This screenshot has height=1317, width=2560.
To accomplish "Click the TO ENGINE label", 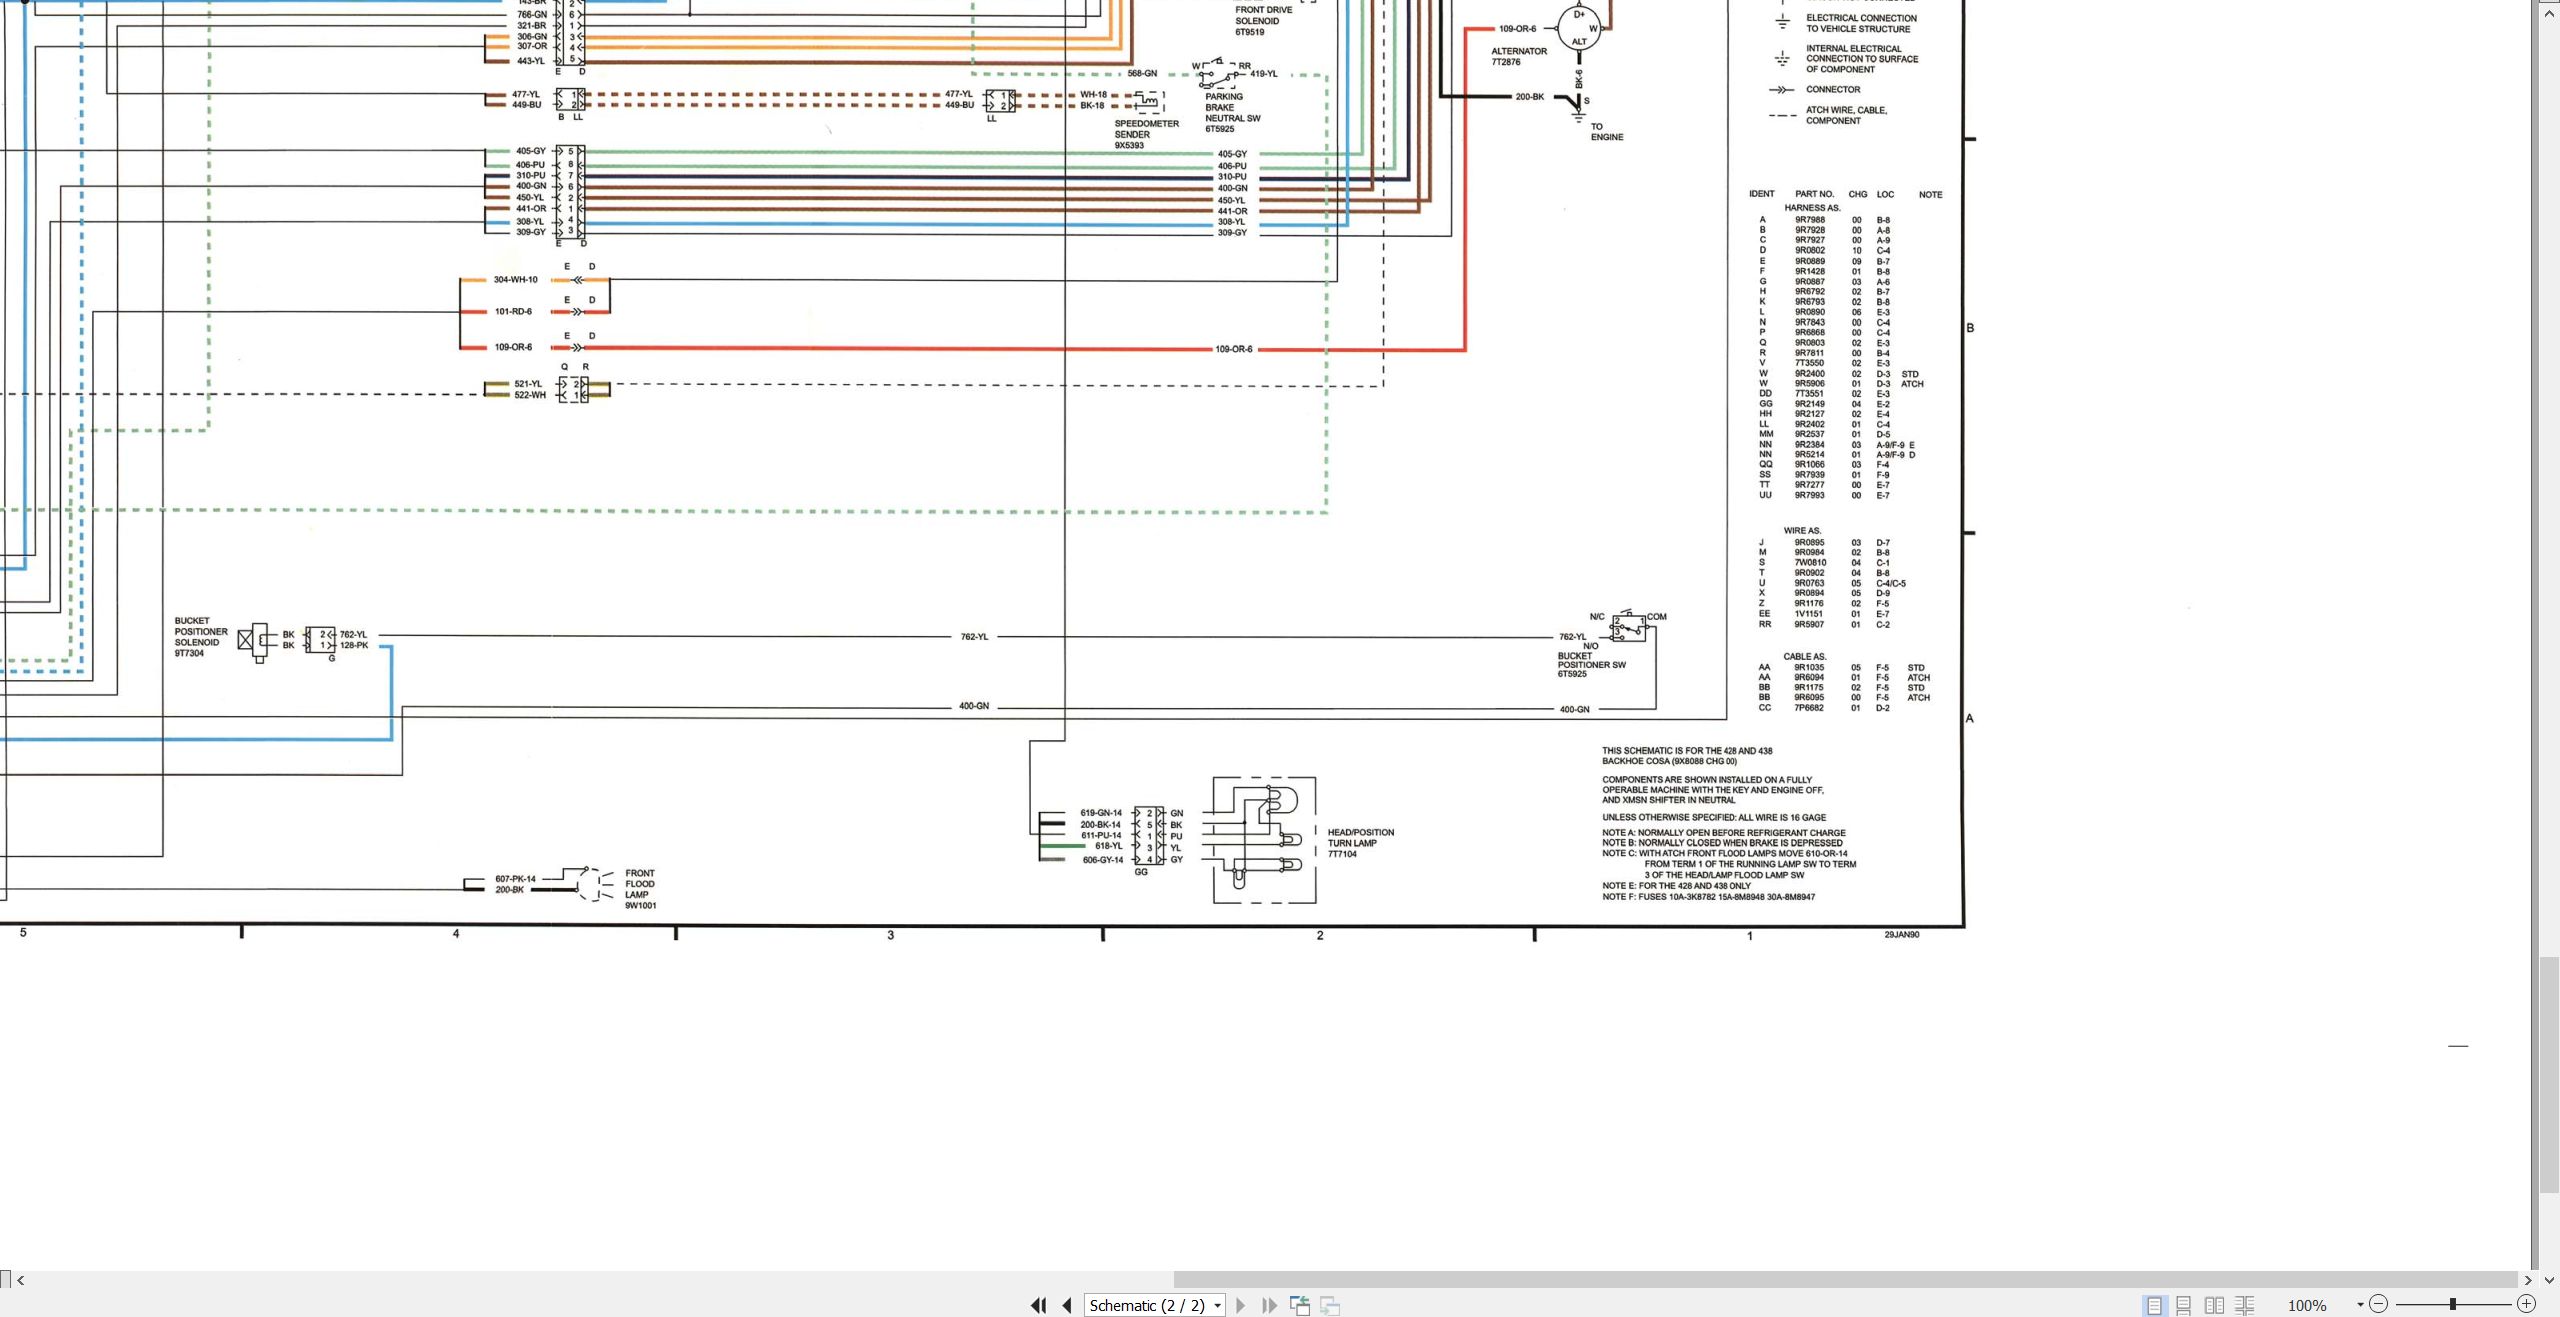I will pyautogui.click(x=1606, y=132).
